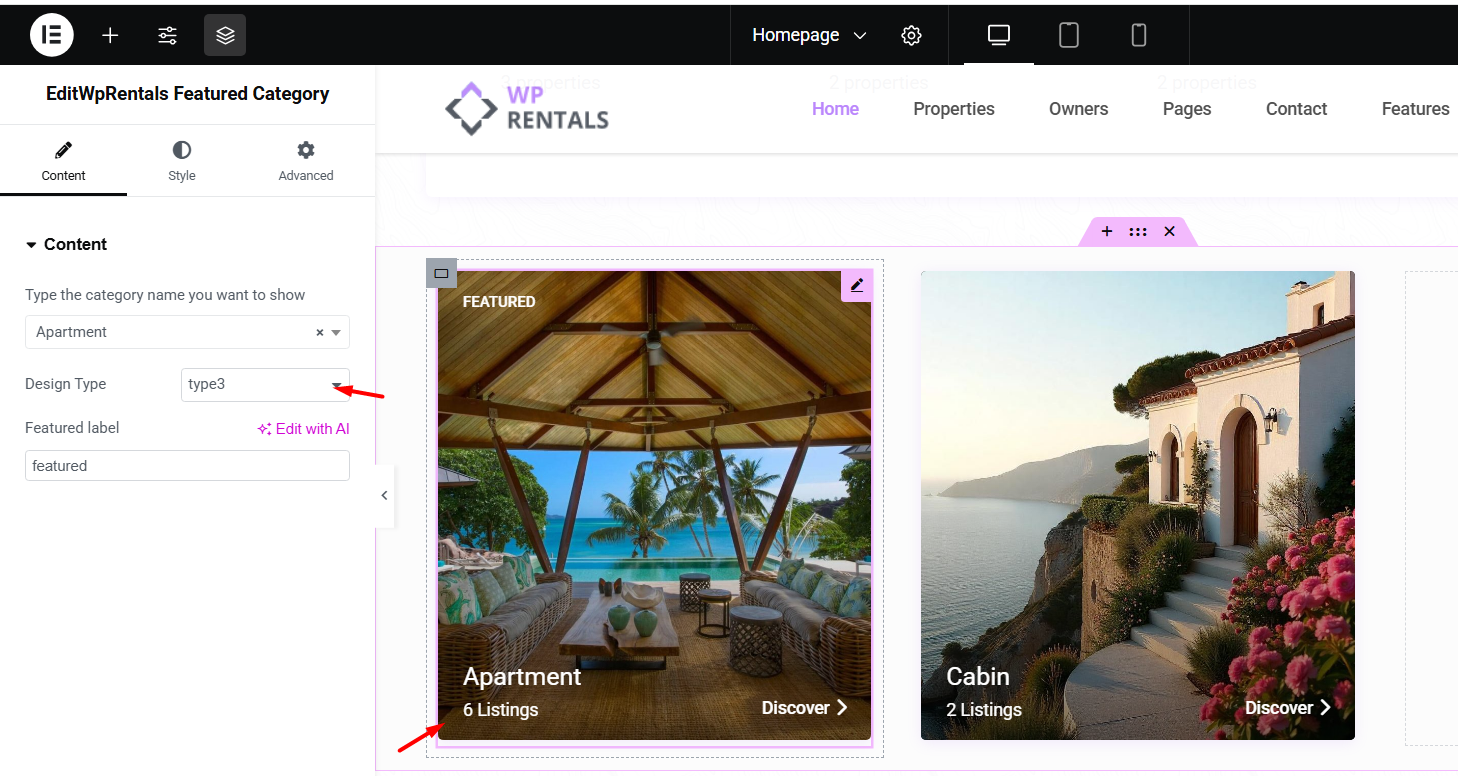
Task: Switch to mobile preview mode
Action: (x=1138, y=35)
